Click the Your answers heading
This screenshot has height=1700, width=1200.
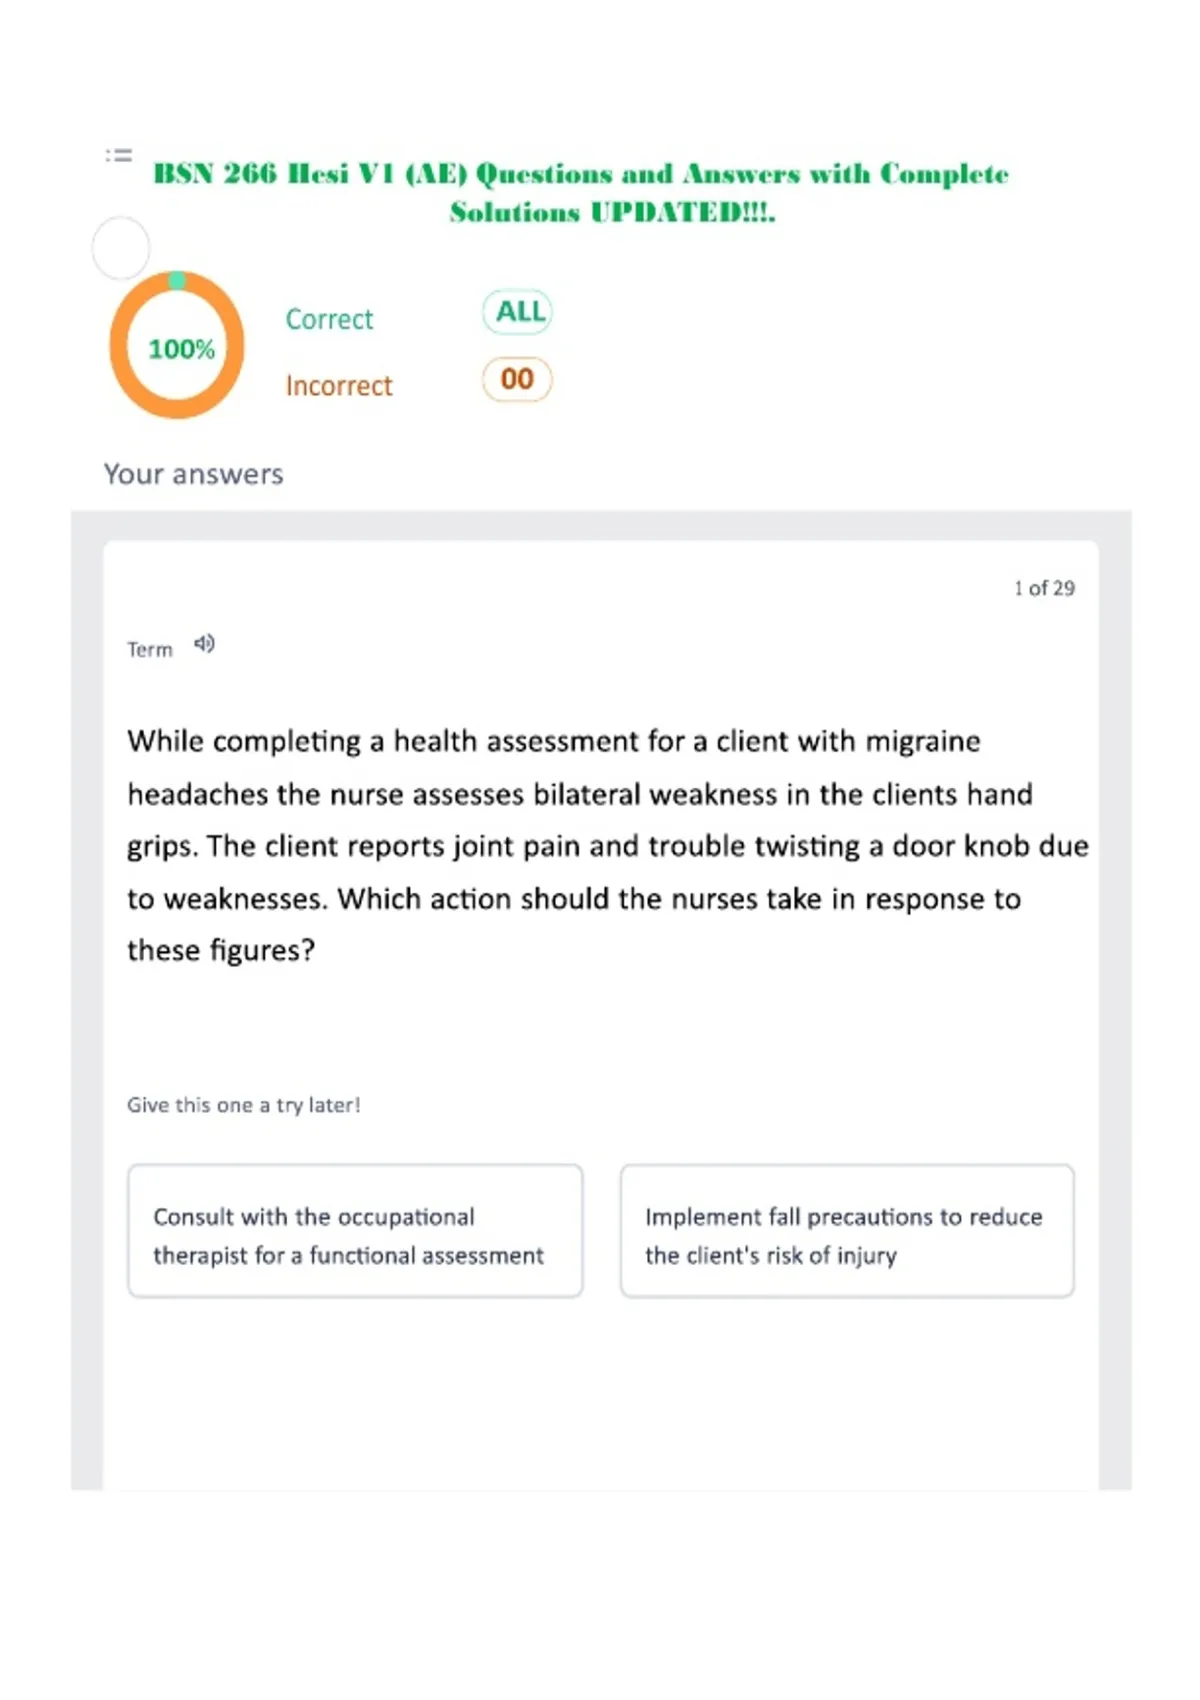(194, 474)
